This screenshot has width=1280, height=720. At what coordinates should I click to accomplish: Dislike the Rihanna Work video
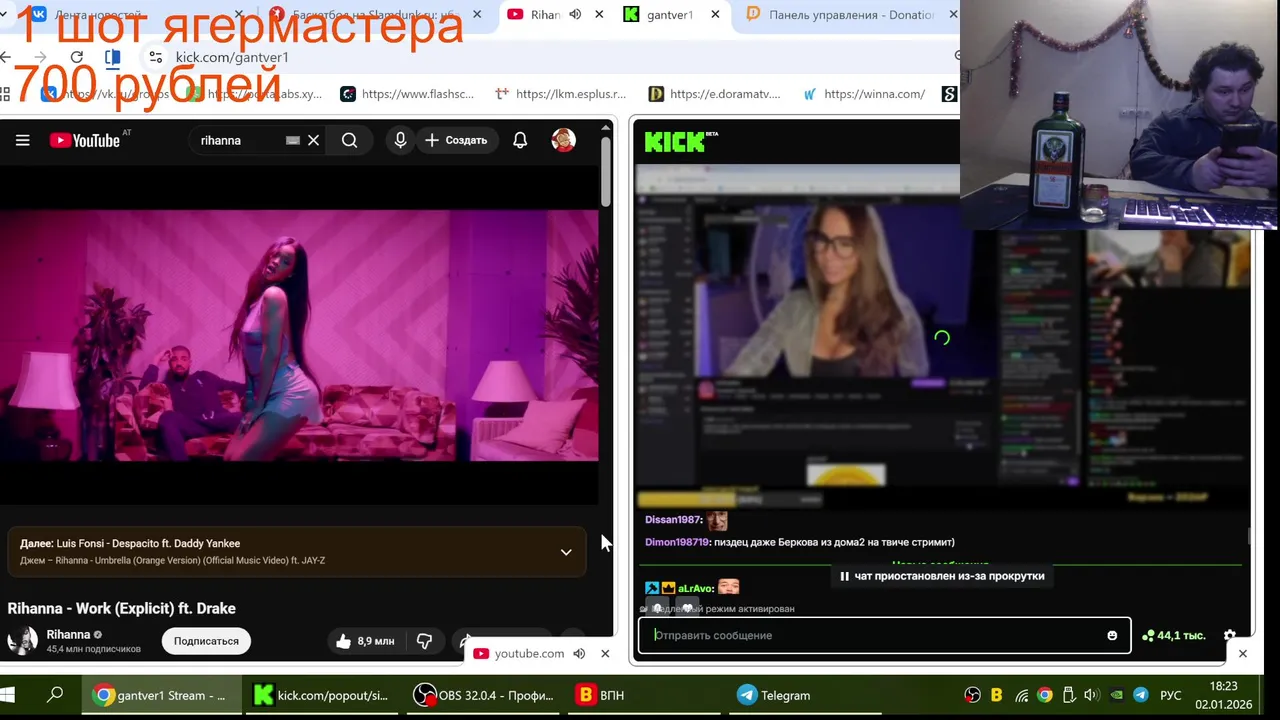point(424,641)
